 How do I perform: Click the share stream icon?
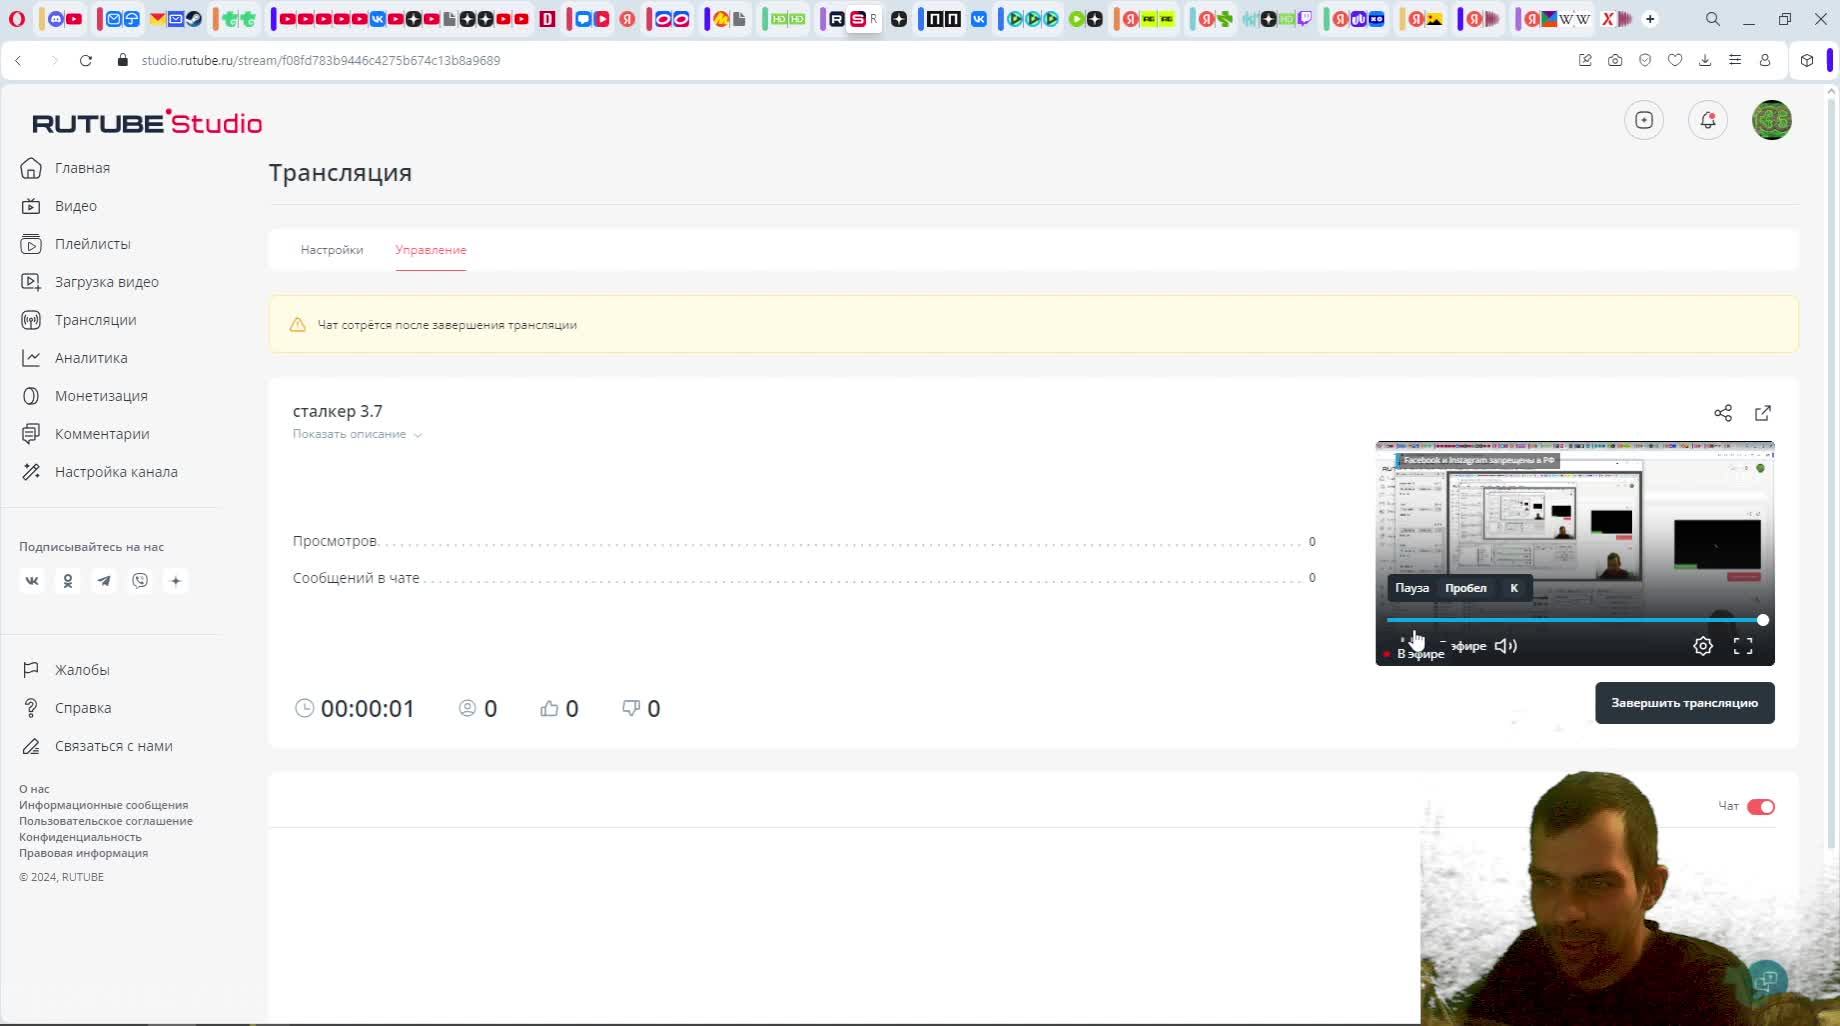tap(1723, 413)
